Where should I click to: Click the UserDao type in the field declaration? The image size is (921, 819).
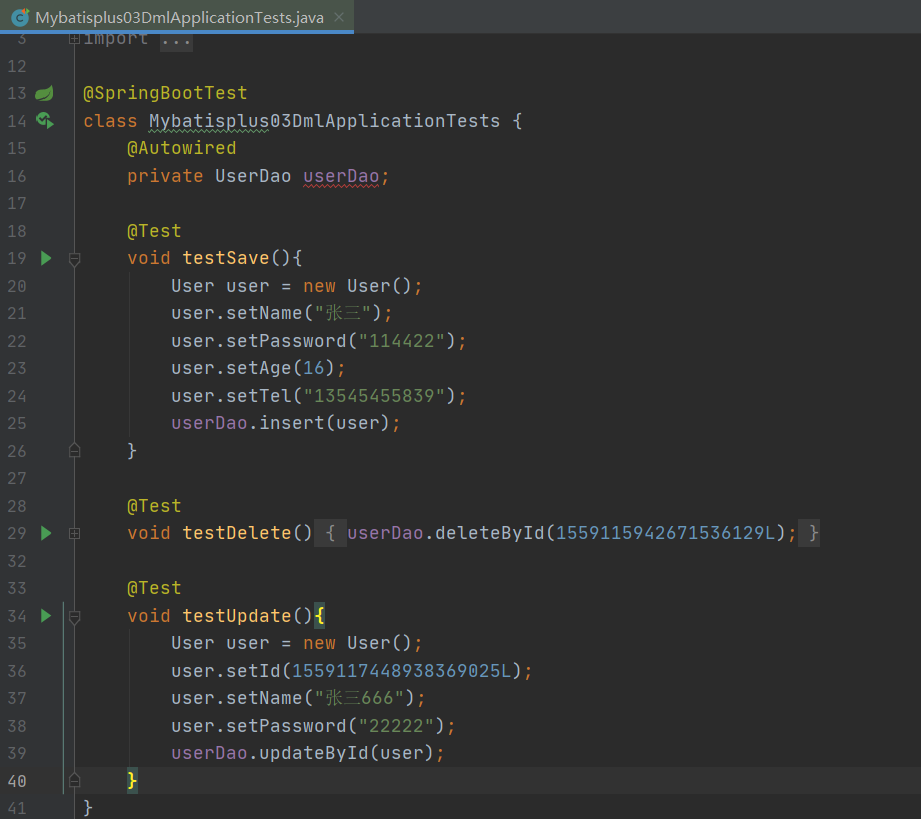click(x=253, y=176)
